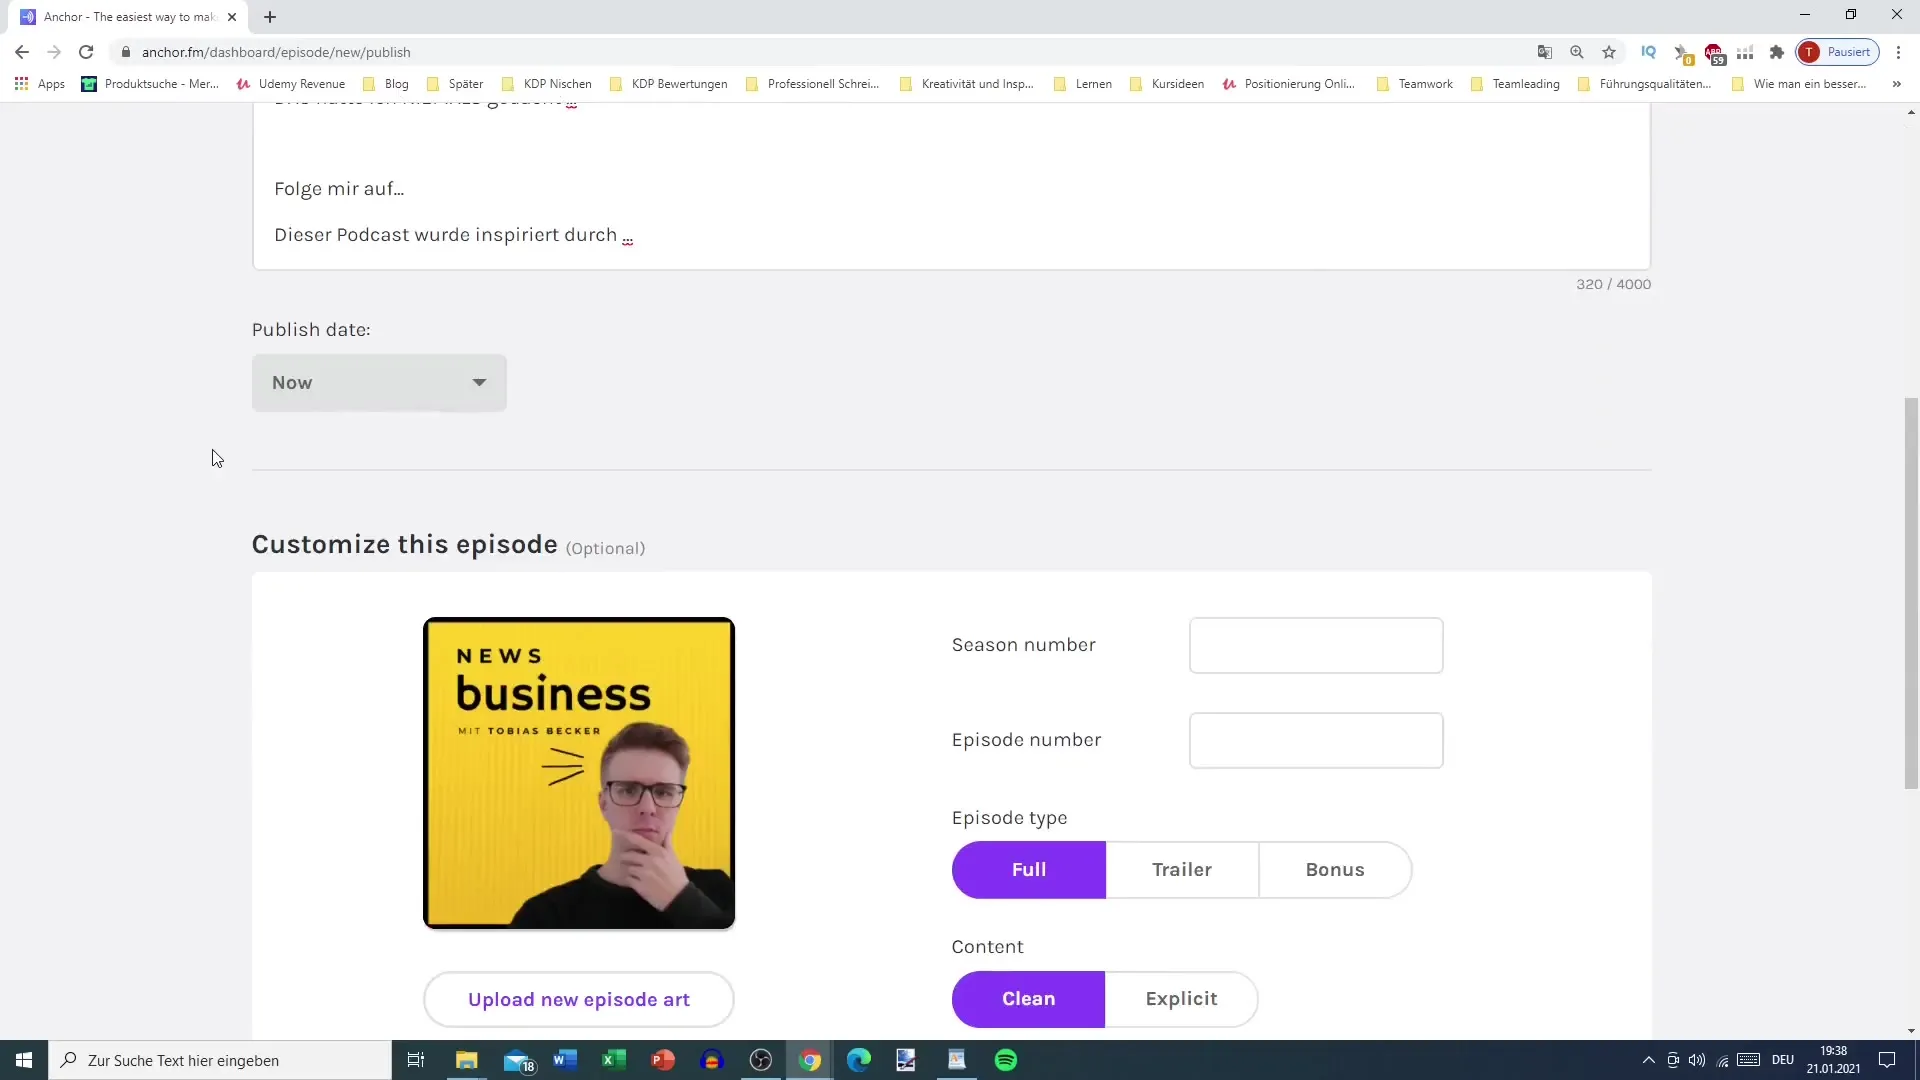
Task: Click the browser forward arrow
Action: pos(54,52)
